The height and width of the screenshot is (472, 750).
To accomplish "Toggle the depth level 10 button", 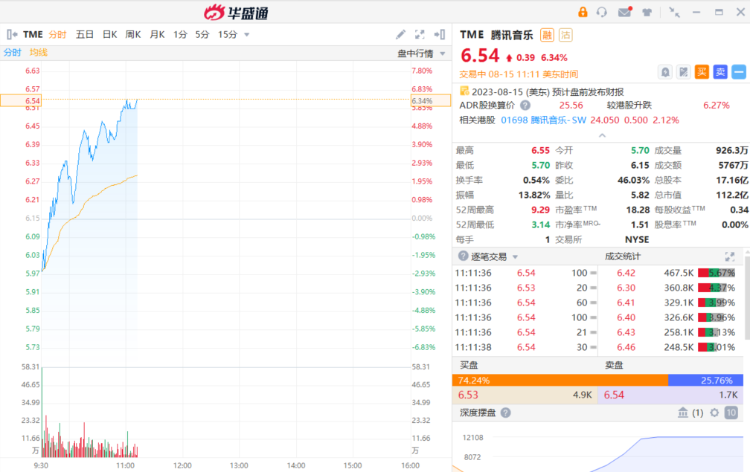I will click(x=731, y=412).
